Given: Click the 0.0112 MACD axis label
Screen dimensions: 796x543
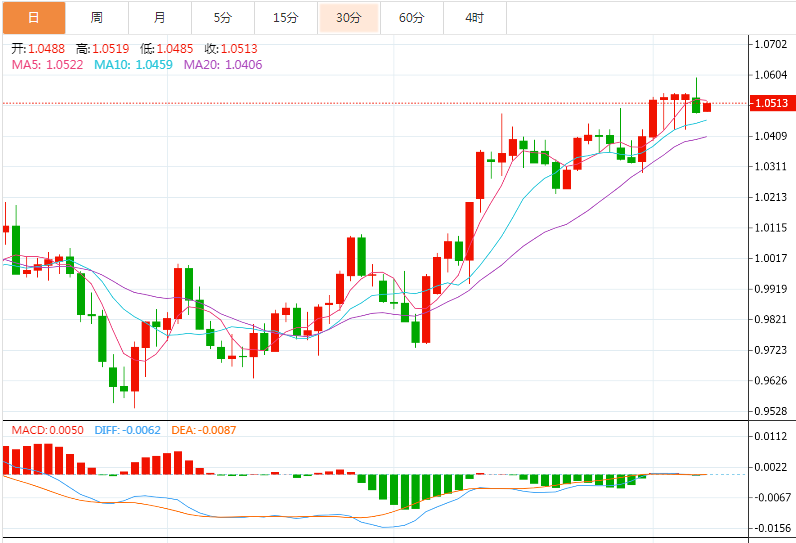Looking at the screenshot, I should (x=771, y=436).
